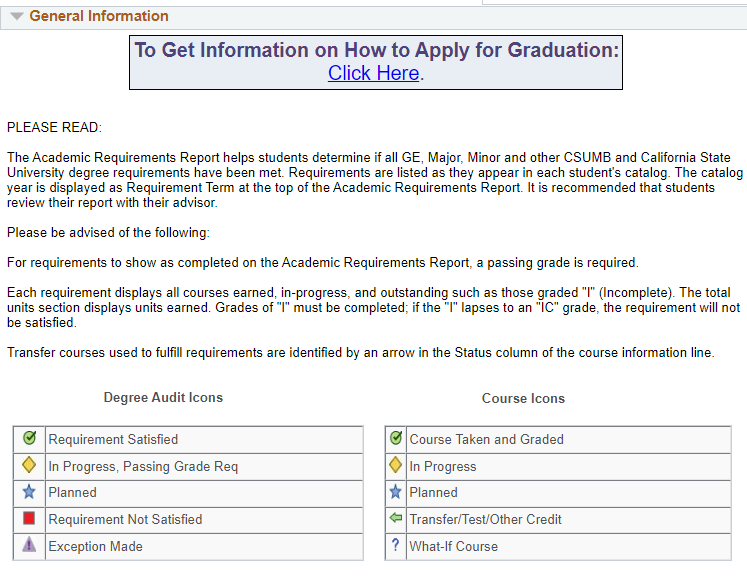Click the yellow diamond course In Progress icon
Viewport: 747px width, 579px height.
pos(396,466)
